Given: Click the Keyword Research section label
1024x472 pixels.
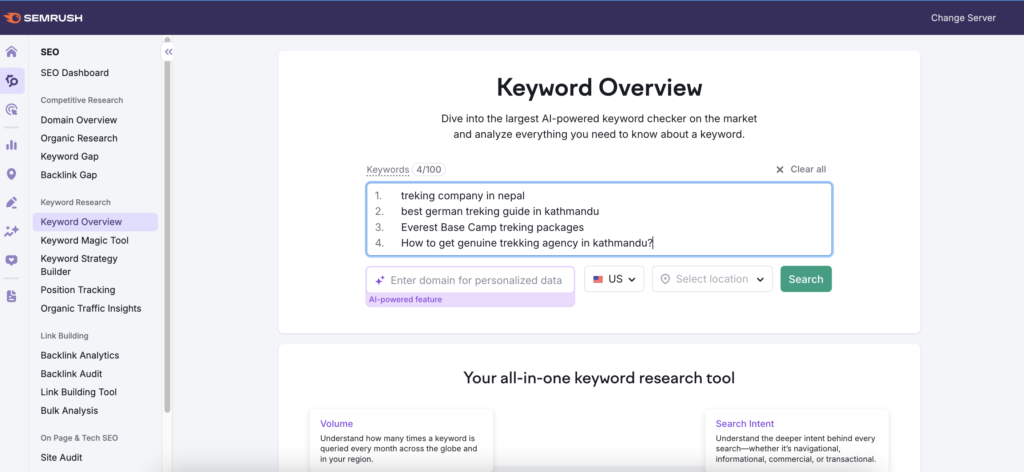Looking at the screenshot, I should pyautogui.click(x=76, y=202).
